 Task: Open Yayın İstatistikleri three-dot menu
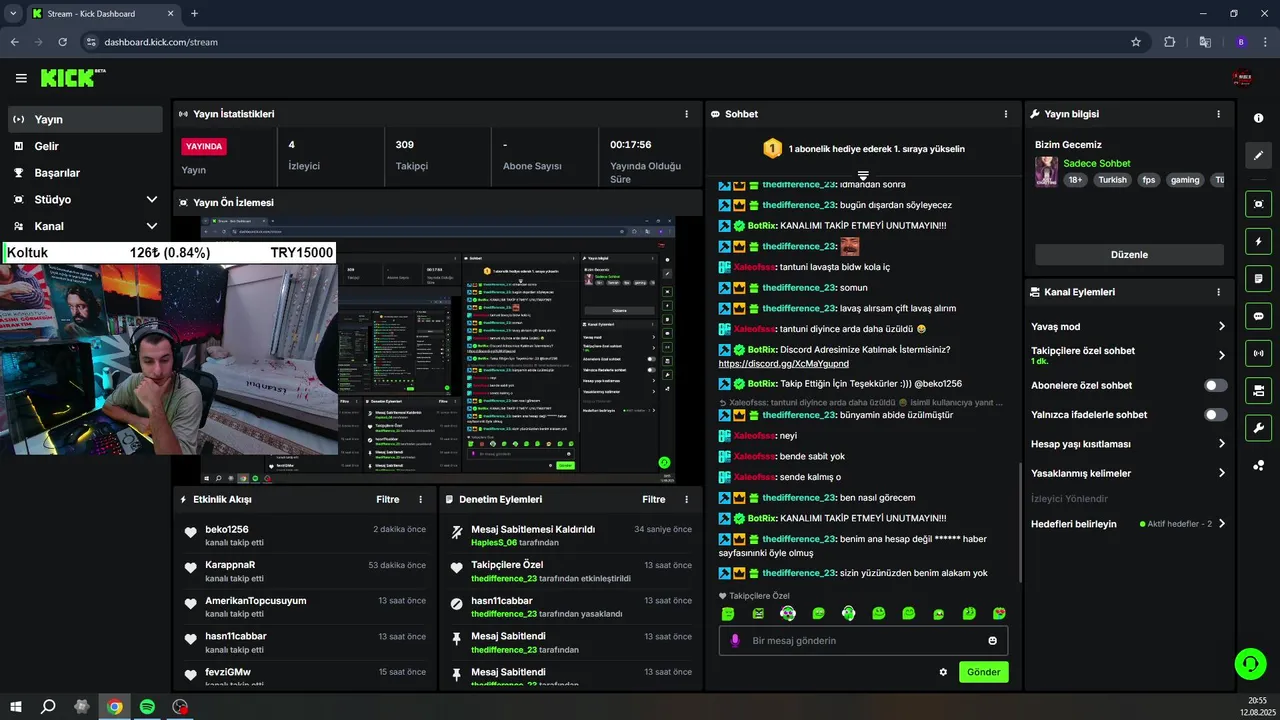pos(686,114)
